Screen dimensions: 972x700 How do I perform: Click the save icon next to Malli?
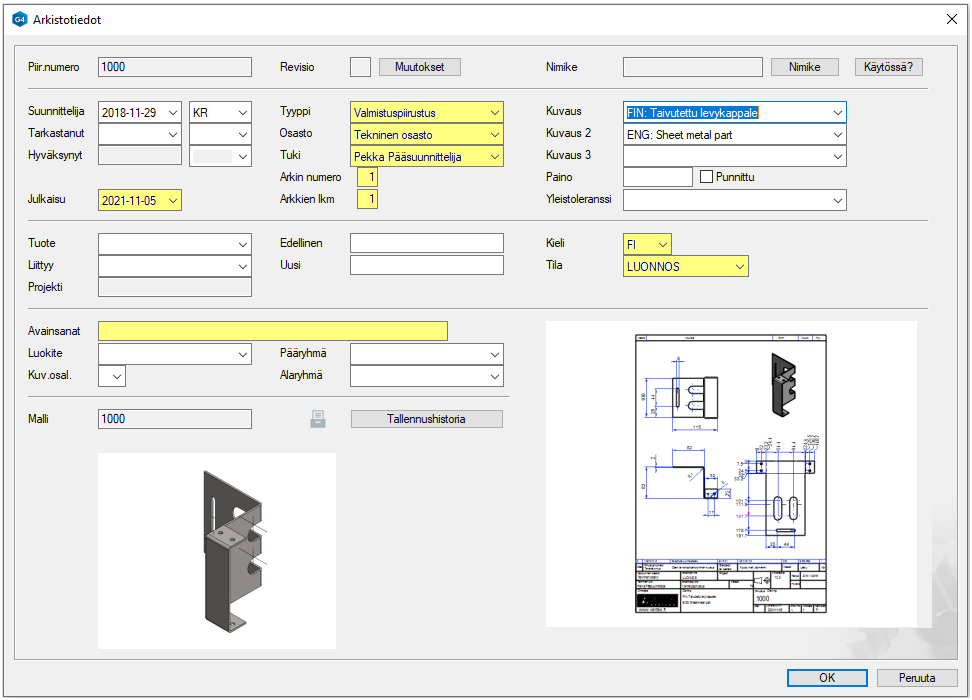coord(318,419)
